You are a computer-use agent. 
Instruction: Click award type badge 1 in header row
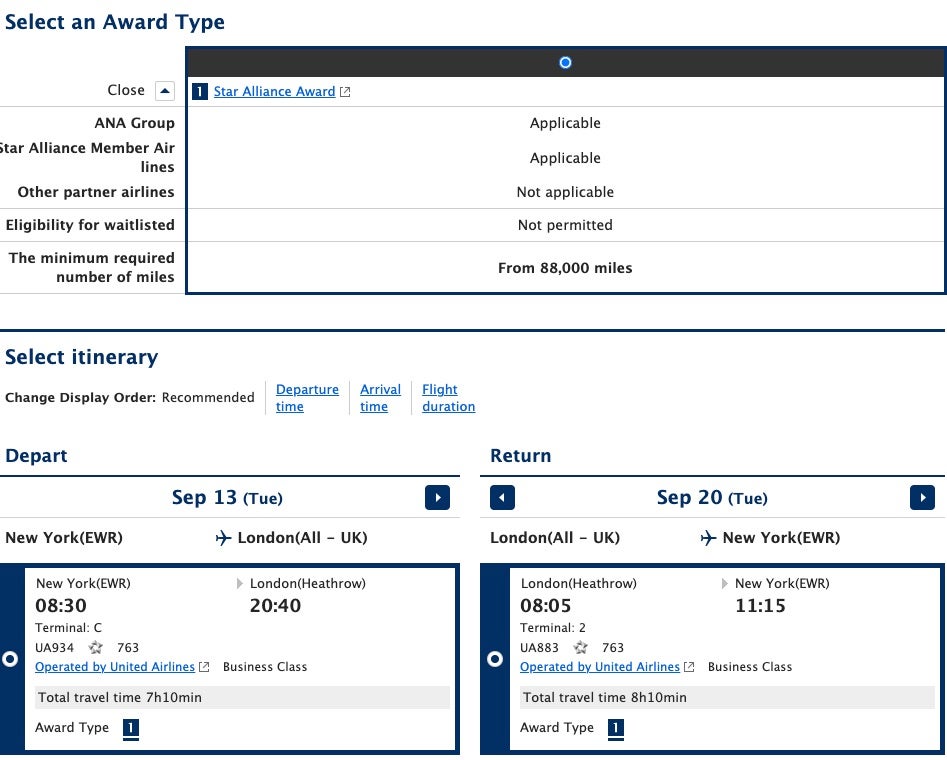tap(200, 91)
